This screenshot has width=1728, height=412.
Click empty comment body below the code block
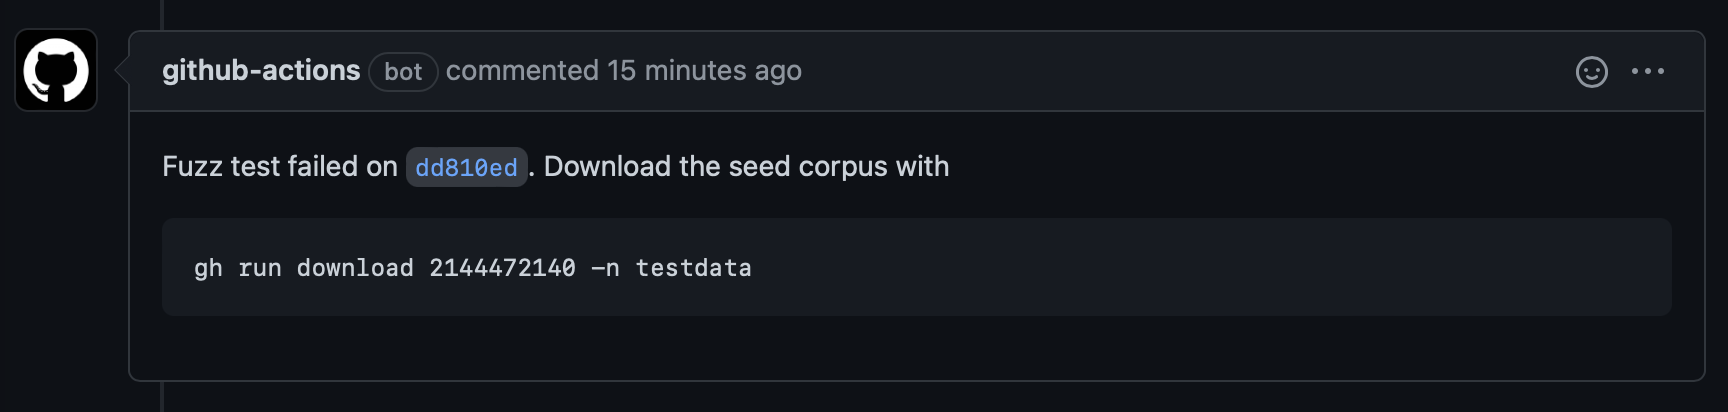point(917,348)
